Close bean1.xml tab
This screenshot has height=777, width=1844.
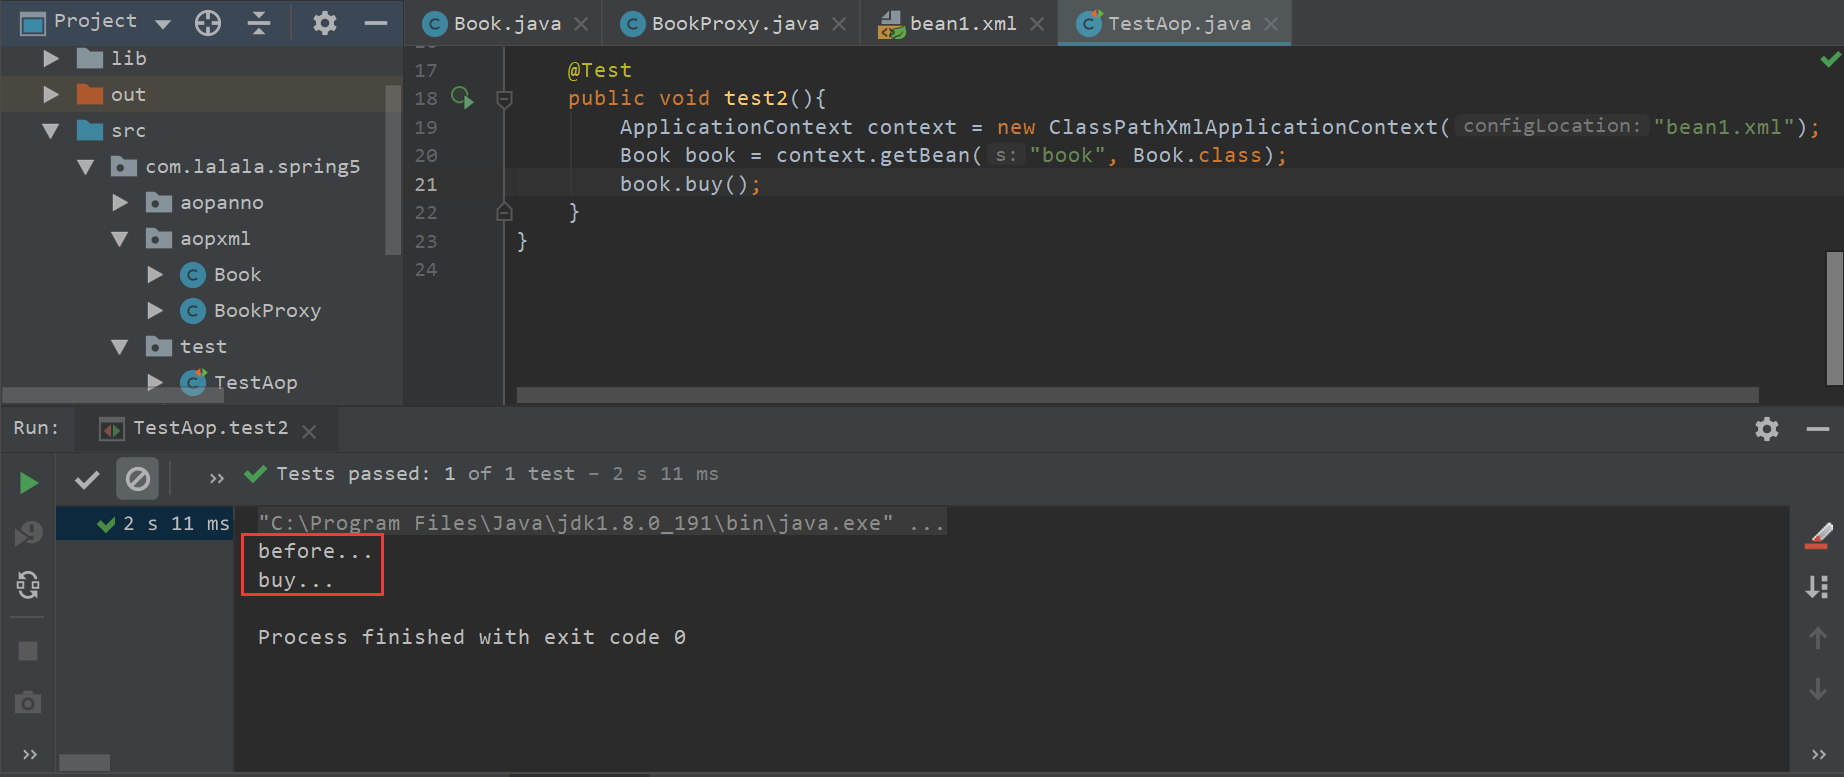pos(1037,24)
